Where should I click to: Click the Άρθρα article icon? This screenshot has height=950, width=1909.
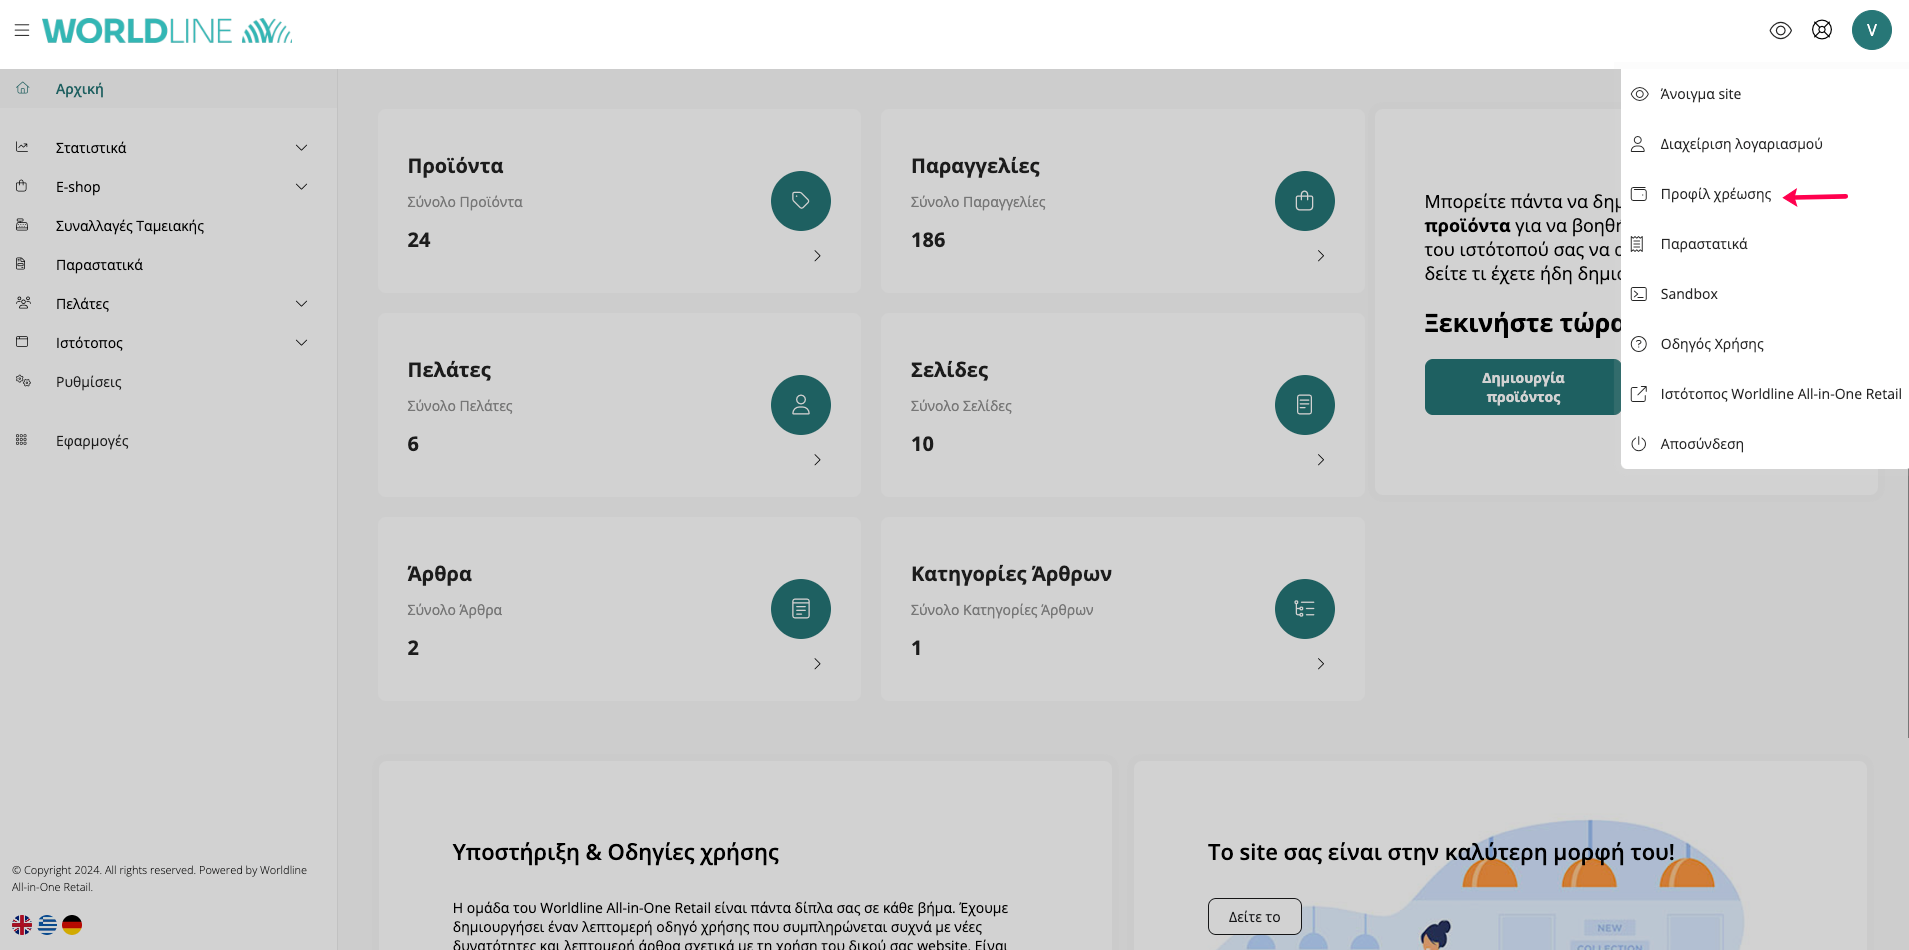800,609
